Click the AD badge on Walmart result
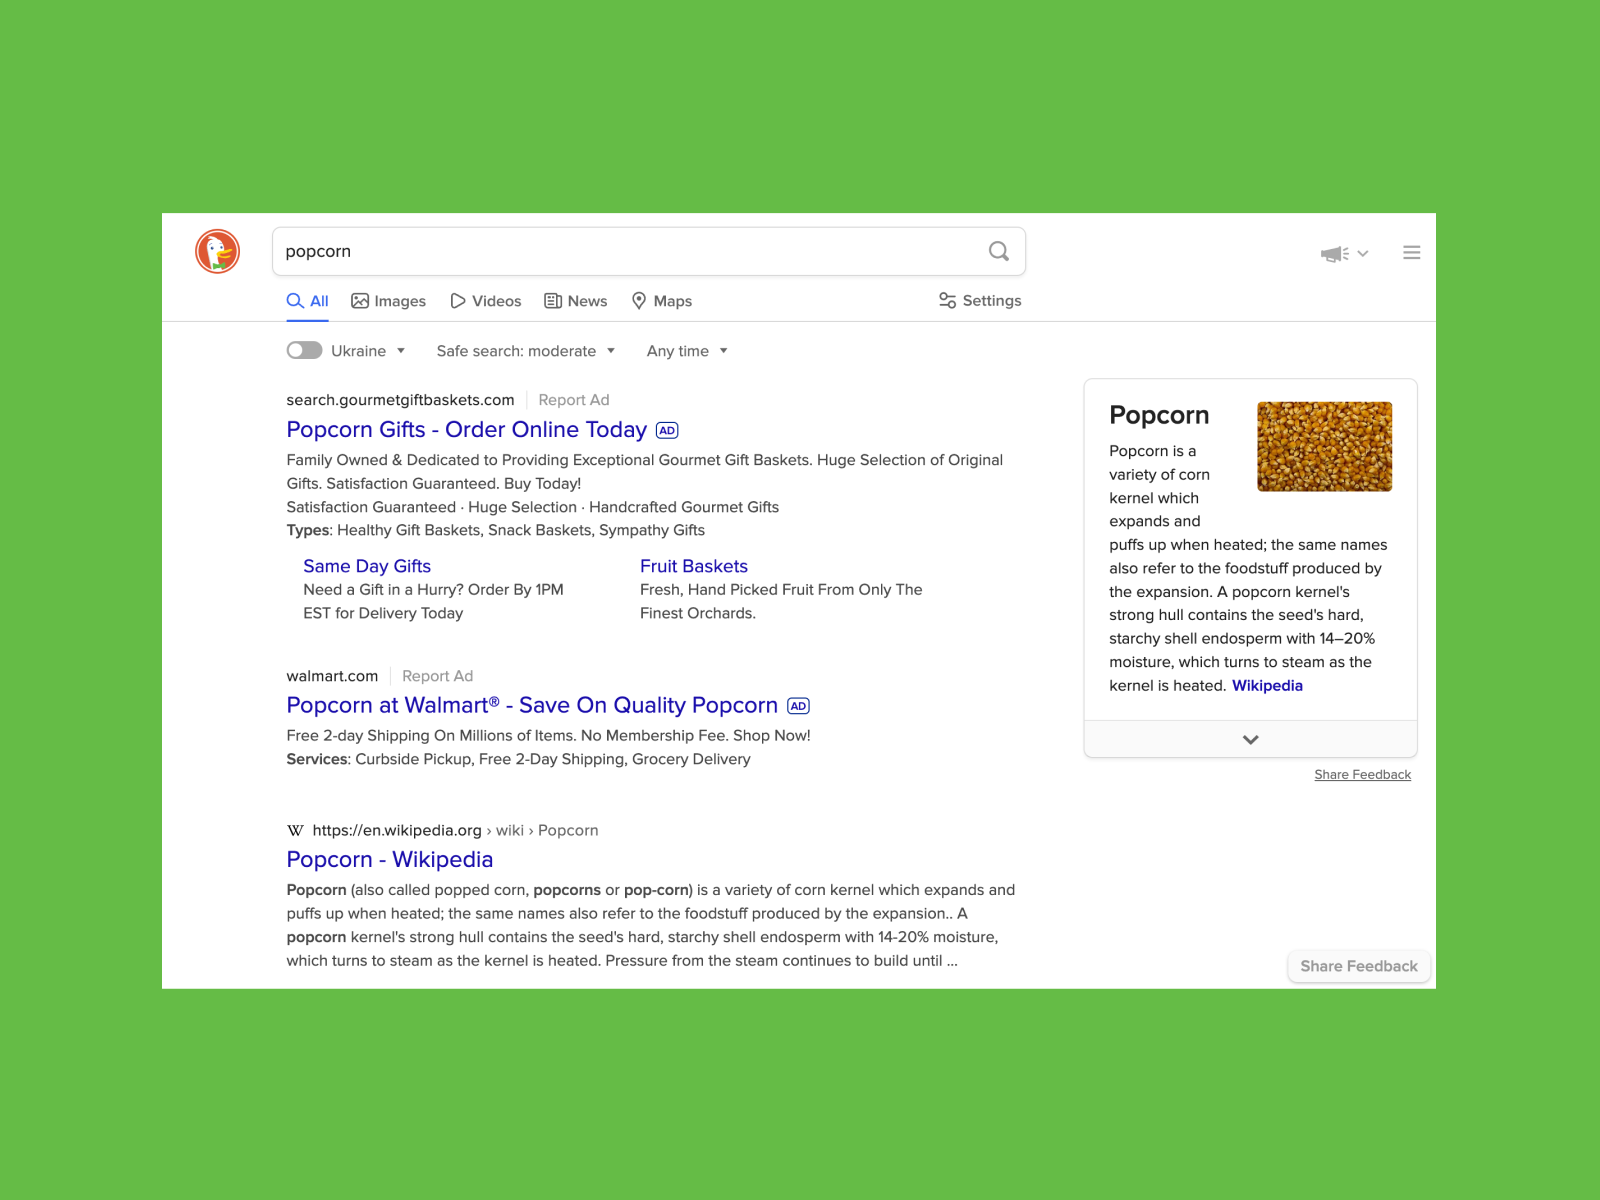Screen dimensions: 1600x1200 tap(798, 706)
